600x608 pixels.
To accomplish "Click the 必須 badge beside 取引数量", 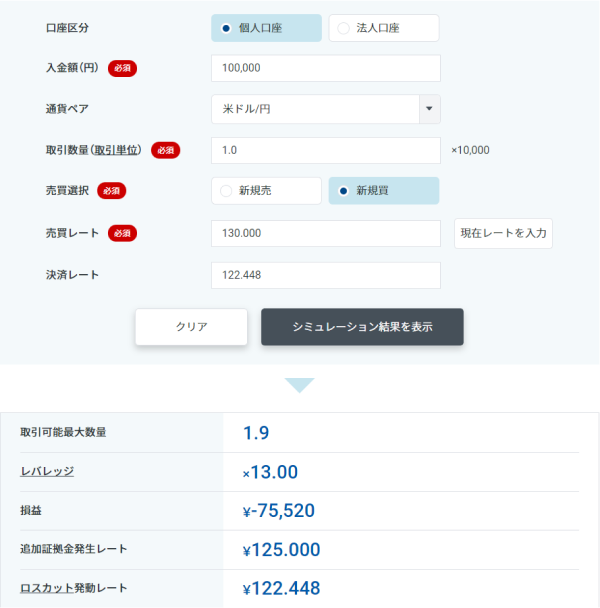I will point(166,150).
